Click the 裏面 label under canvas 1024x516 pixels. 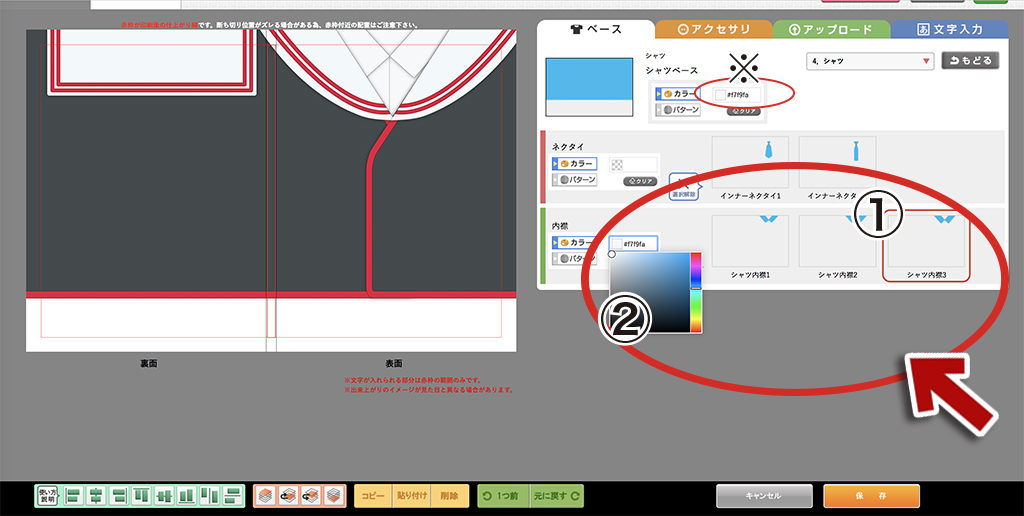148,364
